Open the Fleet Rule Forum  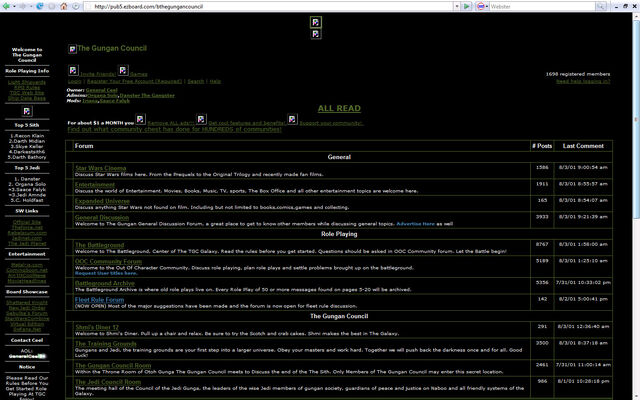tap(99, 300)
